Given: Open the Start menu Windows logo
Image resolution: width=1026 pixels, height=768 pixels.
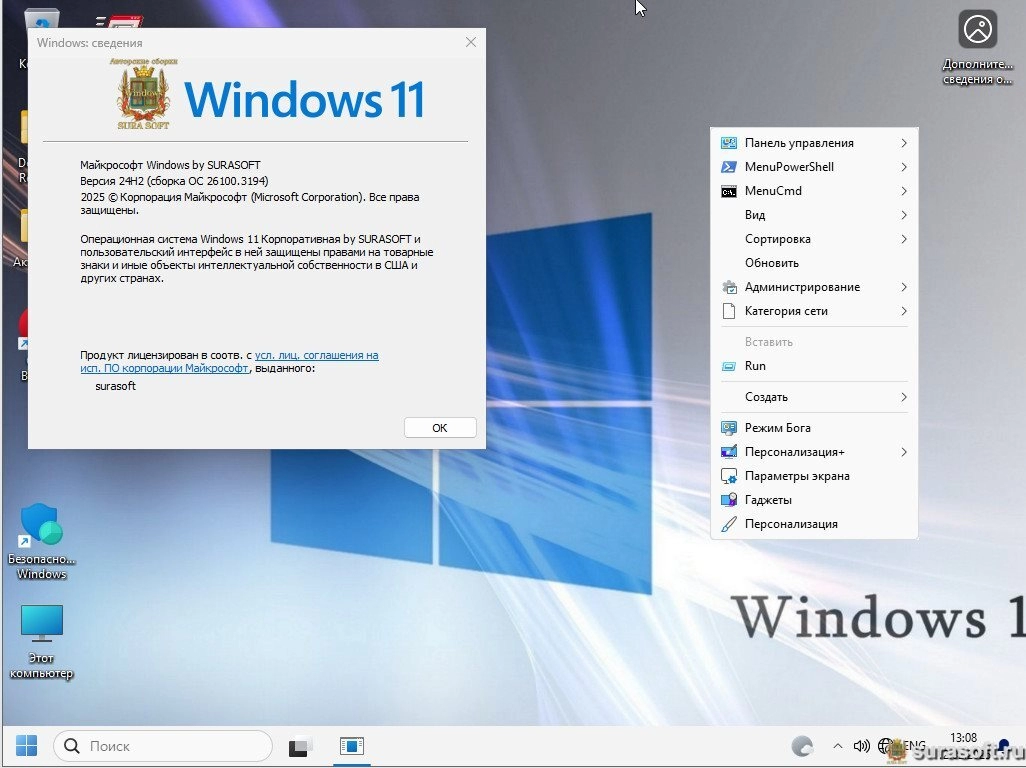Looking at the screenshot, I should coord(27,746).
